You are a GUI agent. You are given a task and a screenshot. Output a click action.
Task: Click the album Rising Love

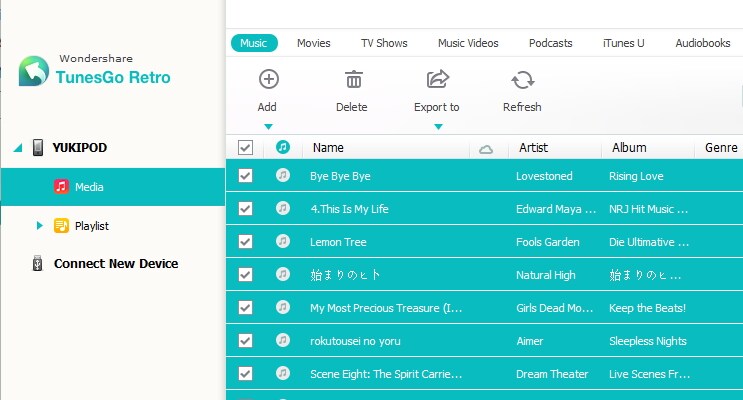tap(636, 176)
